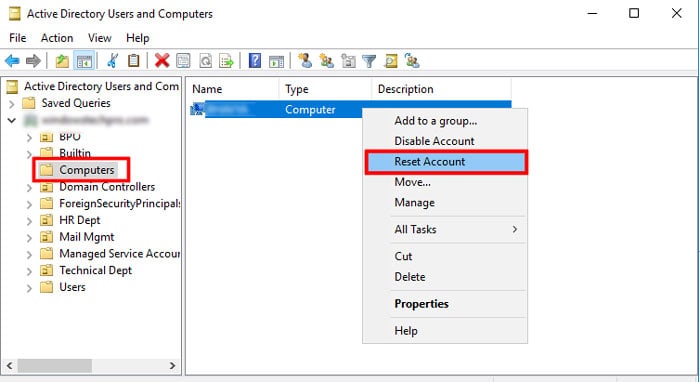Choose Add to a group... in context menu
700x382 pixels.
pos(445,121)
